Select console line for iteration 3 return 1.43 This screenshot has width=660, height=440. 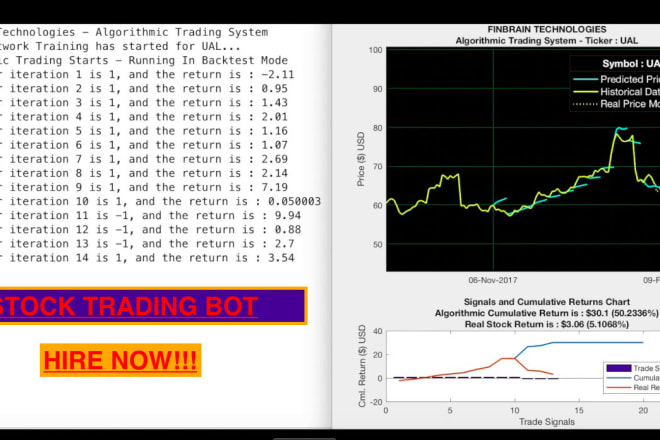click(x=144, y=103)
